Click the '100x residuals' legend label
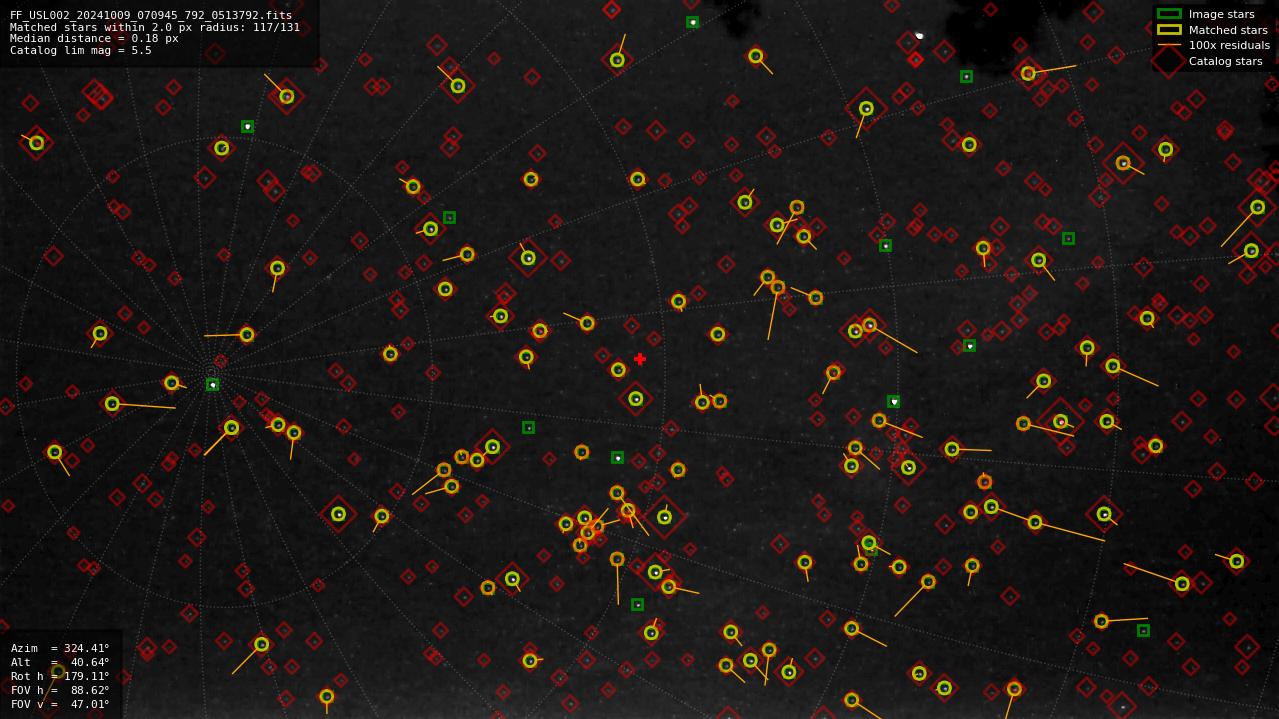Image resolution: width=1279 pixels, height=719 pixels. click(x=1229, y=45)
